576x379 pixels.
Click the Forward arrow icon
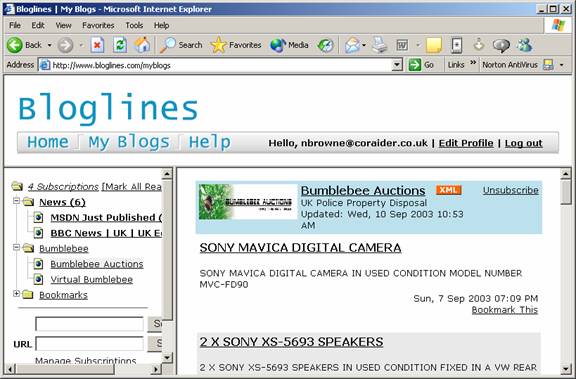(x=65, y=46)
